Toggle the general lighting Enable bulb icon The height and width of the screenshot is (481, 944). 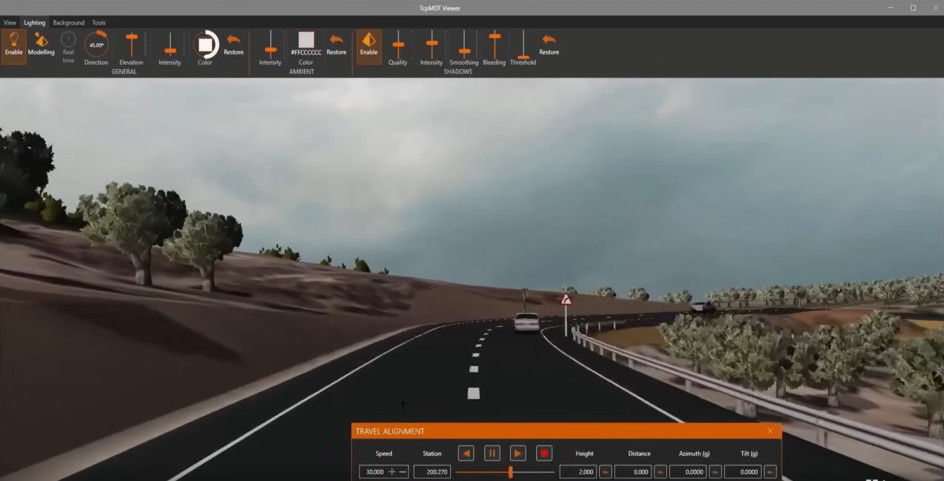13,46
